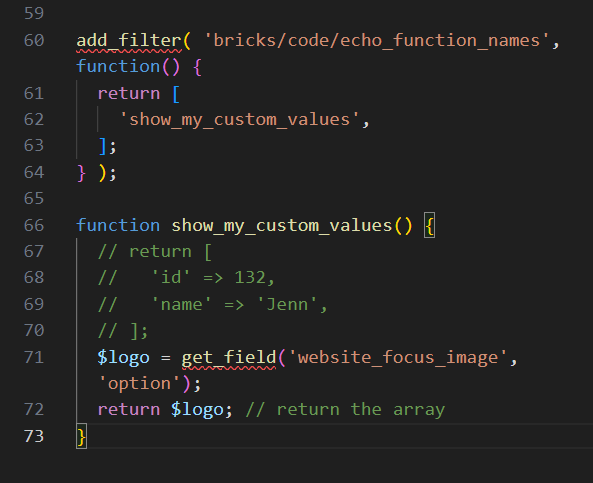Click the $logo variable on line 71
The width and height of the screenshot is (593, 483).
point(123,358)
